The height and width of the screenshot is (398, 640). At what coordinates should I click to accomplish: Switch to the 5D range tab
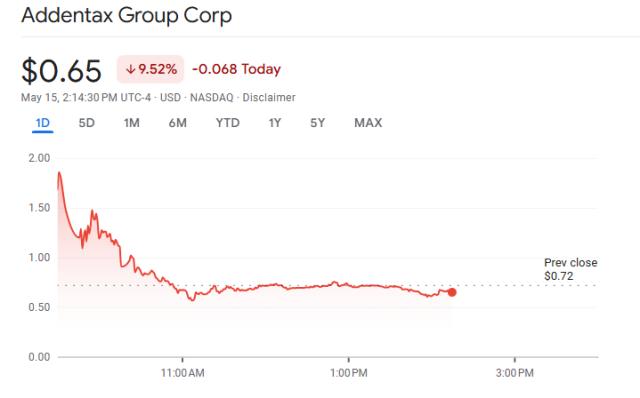(x=87, y=123)
